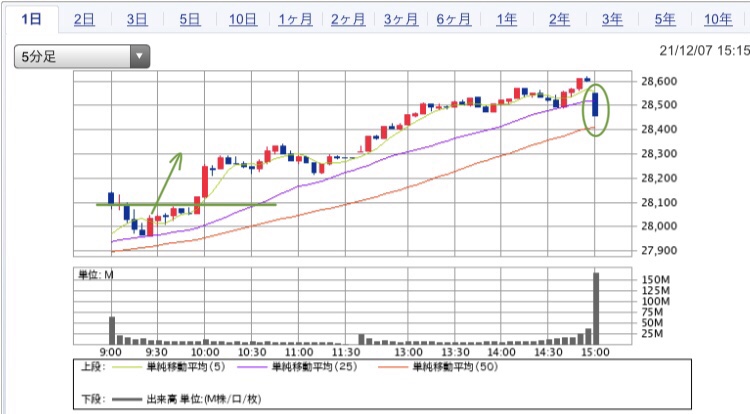This screenshot has width=750, height=414.
Task: Click the 28,100 price axis label
Action: coord(659,202)
